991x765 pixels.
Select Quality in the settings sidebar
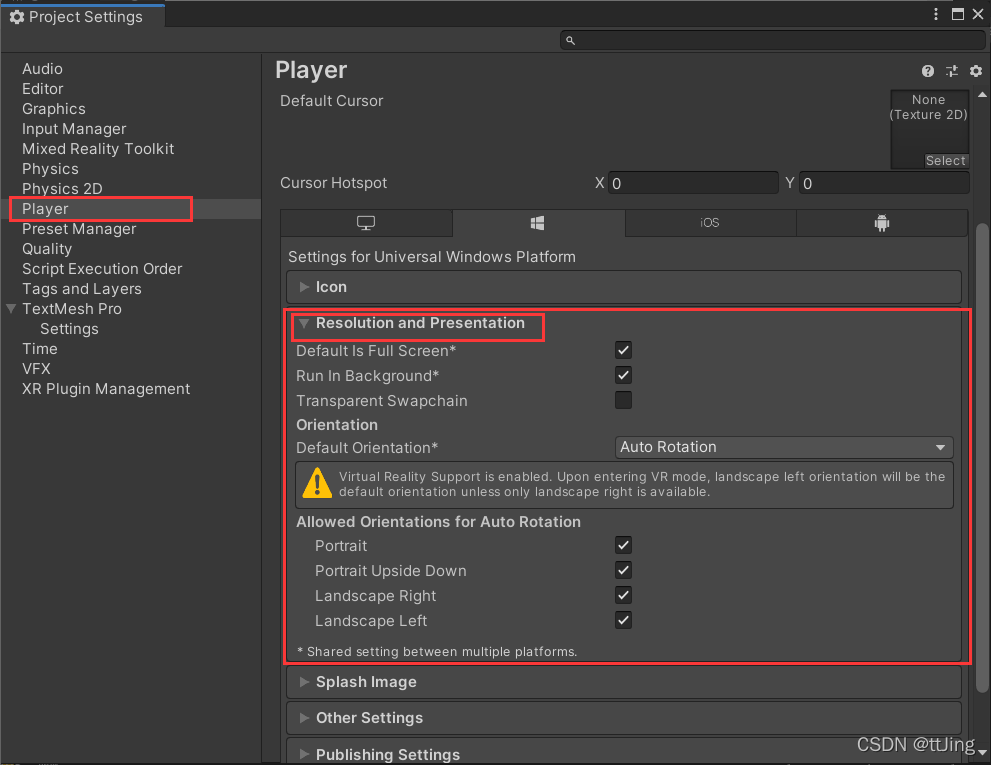46,248
